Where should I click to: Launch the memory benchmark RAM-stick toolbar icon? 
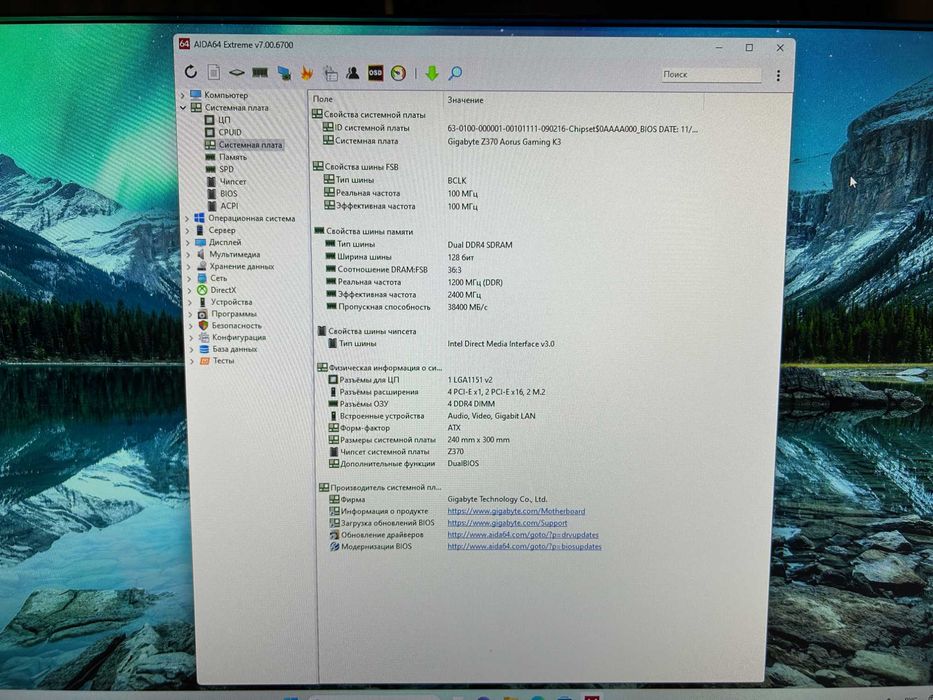pos(260,73)
